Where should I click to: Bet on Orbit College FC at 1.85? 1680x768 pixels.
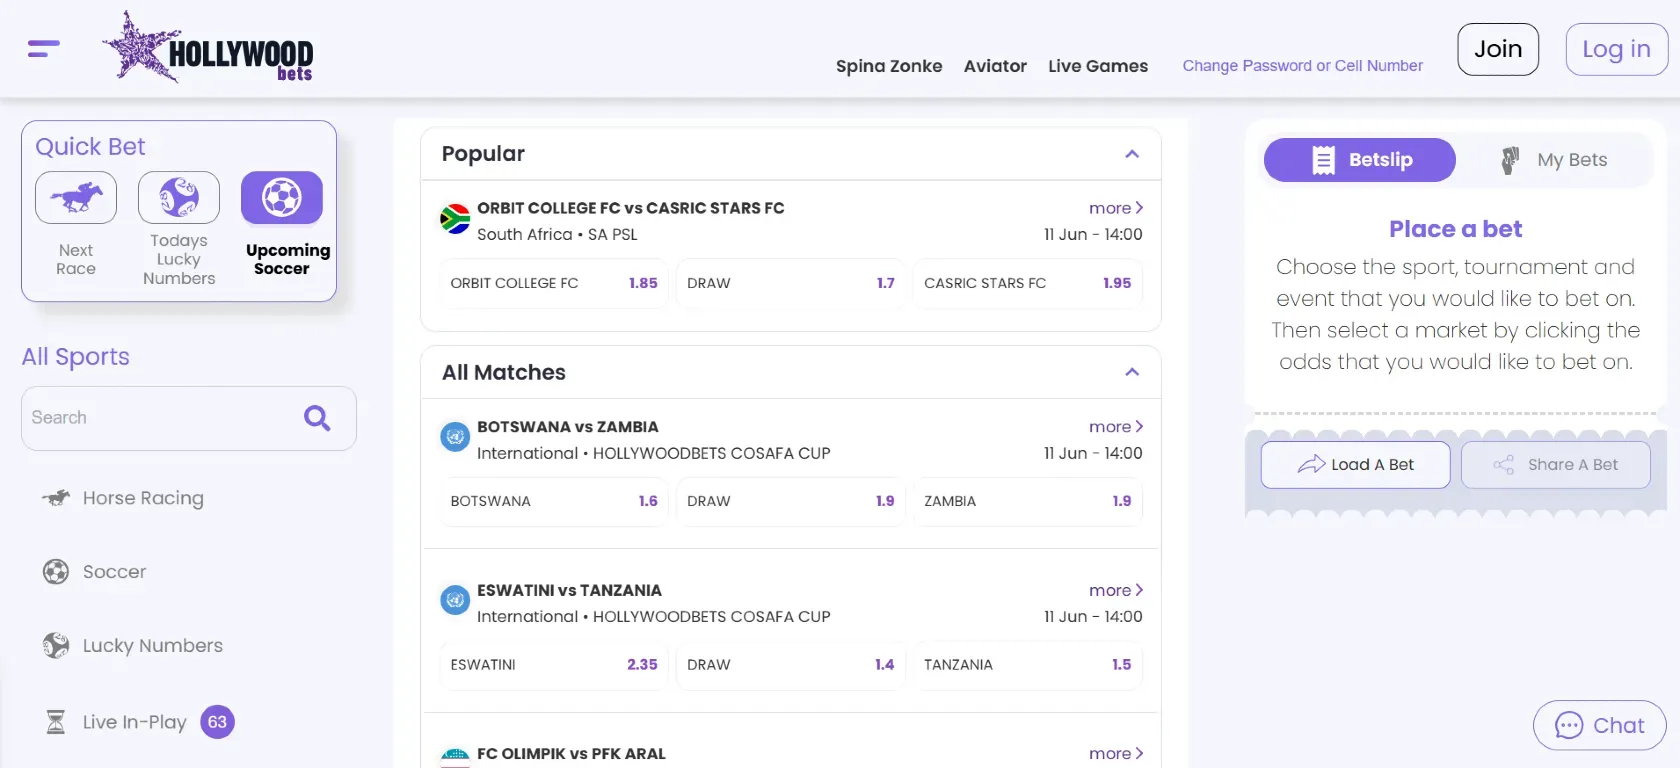pos(554,283)
